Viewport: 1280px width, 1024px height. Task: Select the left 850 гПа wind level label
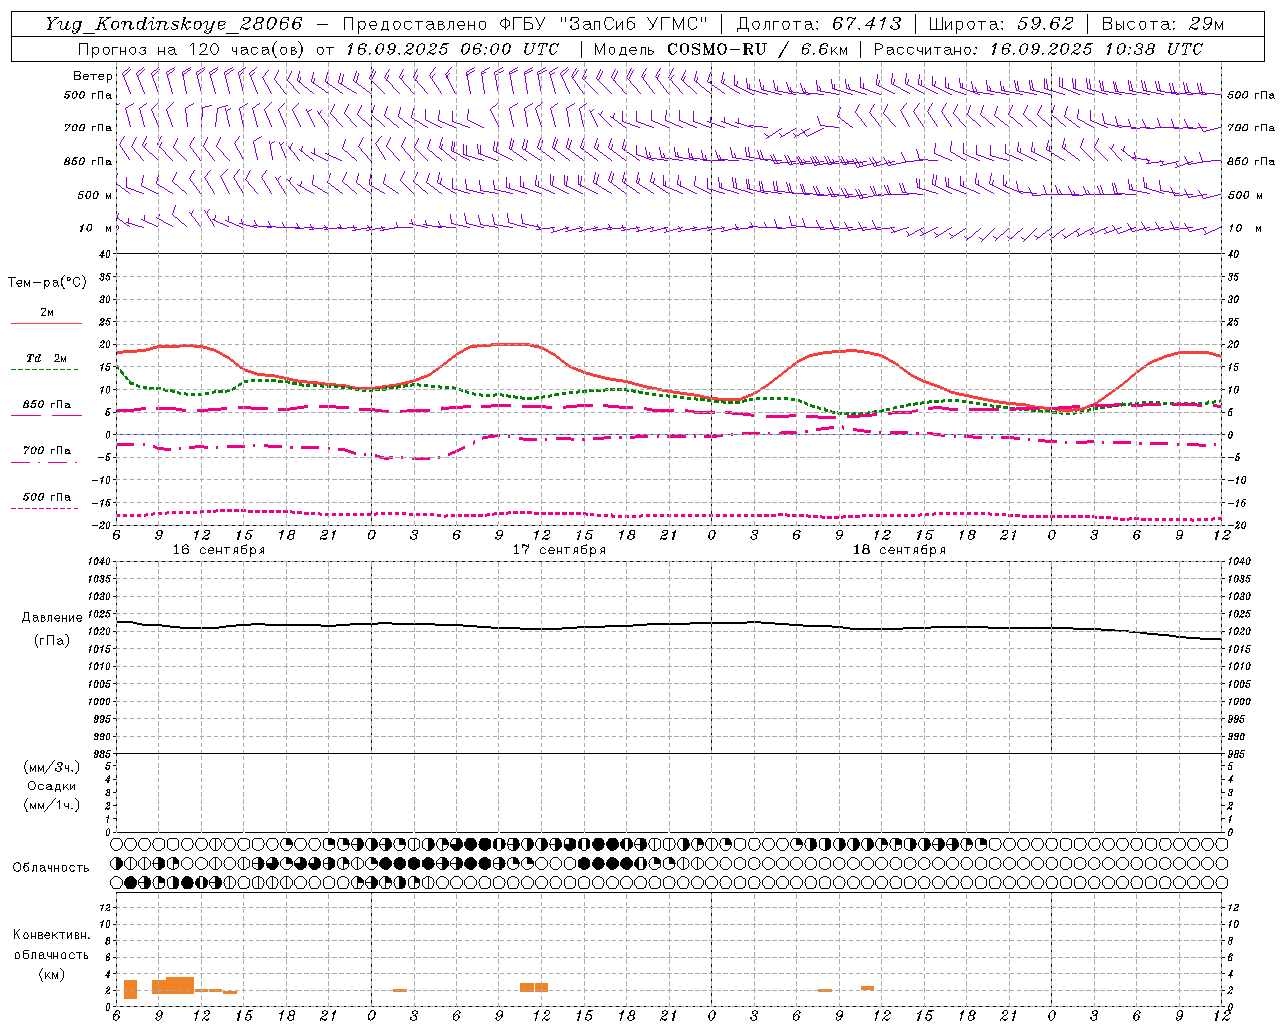pos(88,161)
